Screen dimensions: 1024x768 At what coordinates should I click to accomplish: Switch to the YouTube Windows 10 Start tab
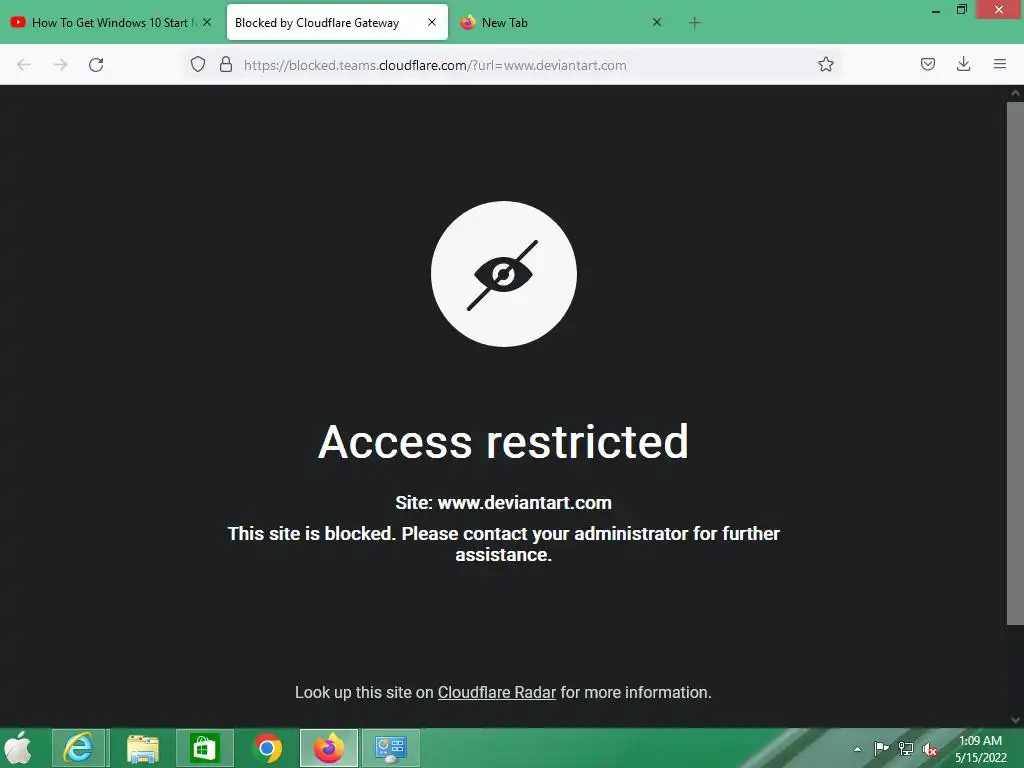click(104, 23)
